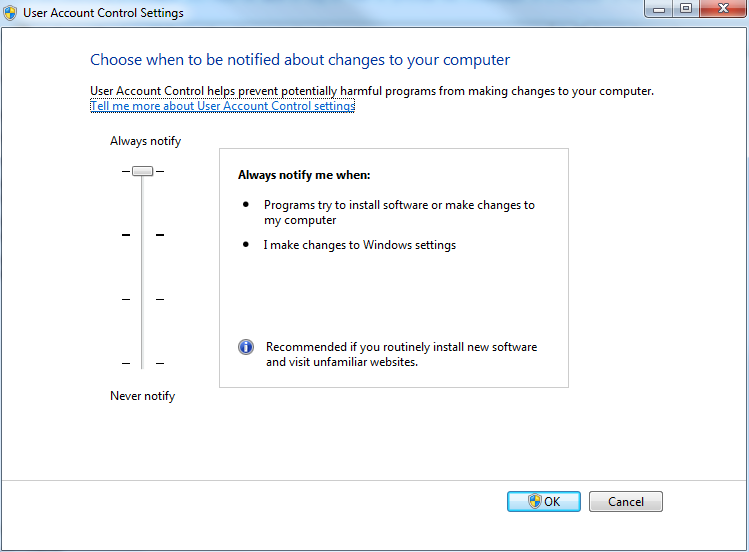Click the 'Never notify' label
Image resolution: width=749 pixels, height=552 pixels.
click(142, 396)
